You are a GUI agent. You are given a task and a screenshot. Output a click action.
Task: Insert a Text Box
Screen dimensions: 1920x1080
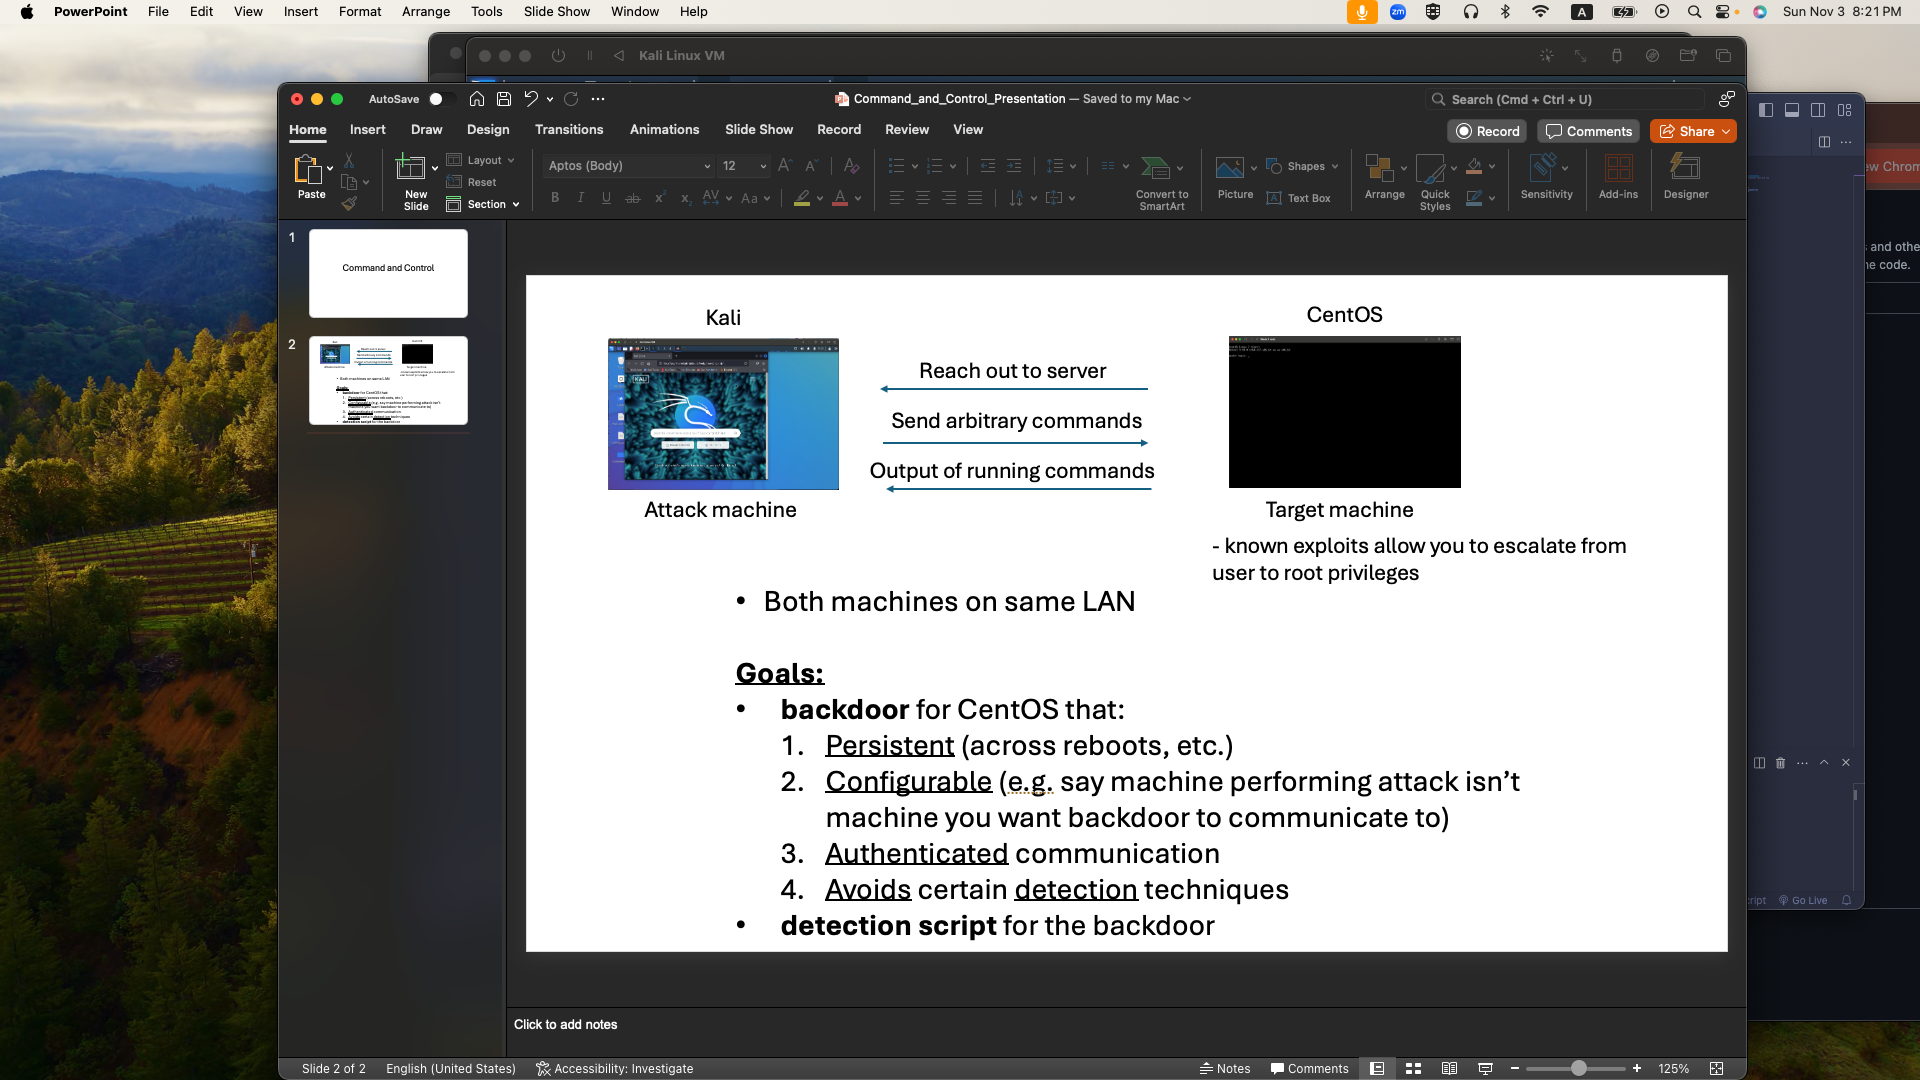[x=1298, y=198]
